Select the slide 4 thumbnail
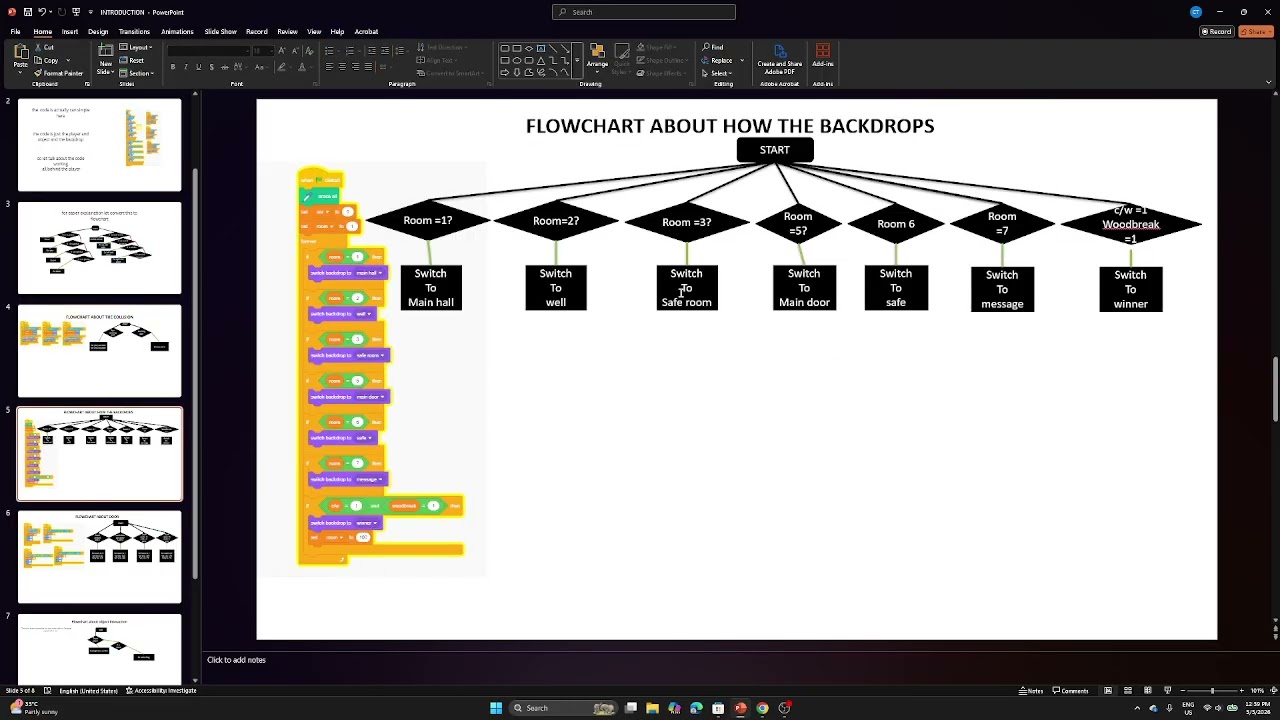Screen dimensions: 1280x720 pos(99,351)
